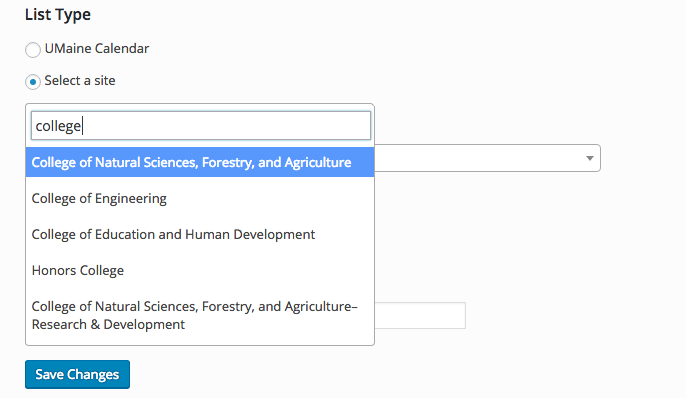
Task: Collapse the list via the combo box behind it
Action: click(x=487, y=158)
